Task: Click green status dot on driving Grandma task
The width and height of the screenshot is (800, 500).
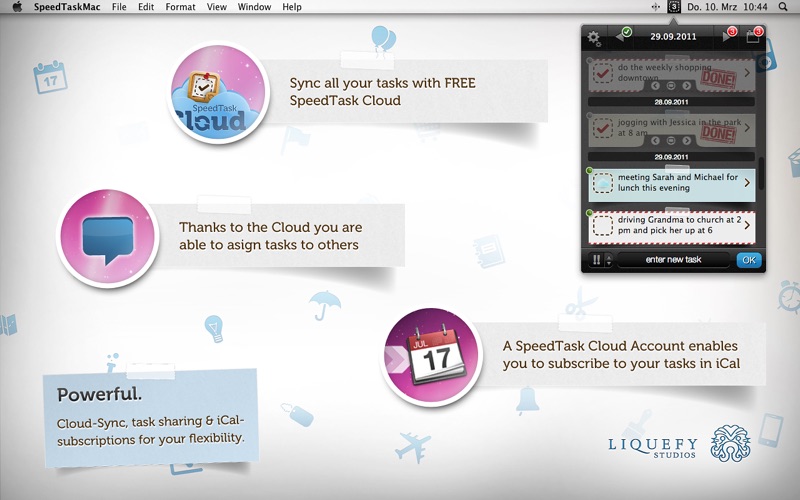Action: pos(590,213)
